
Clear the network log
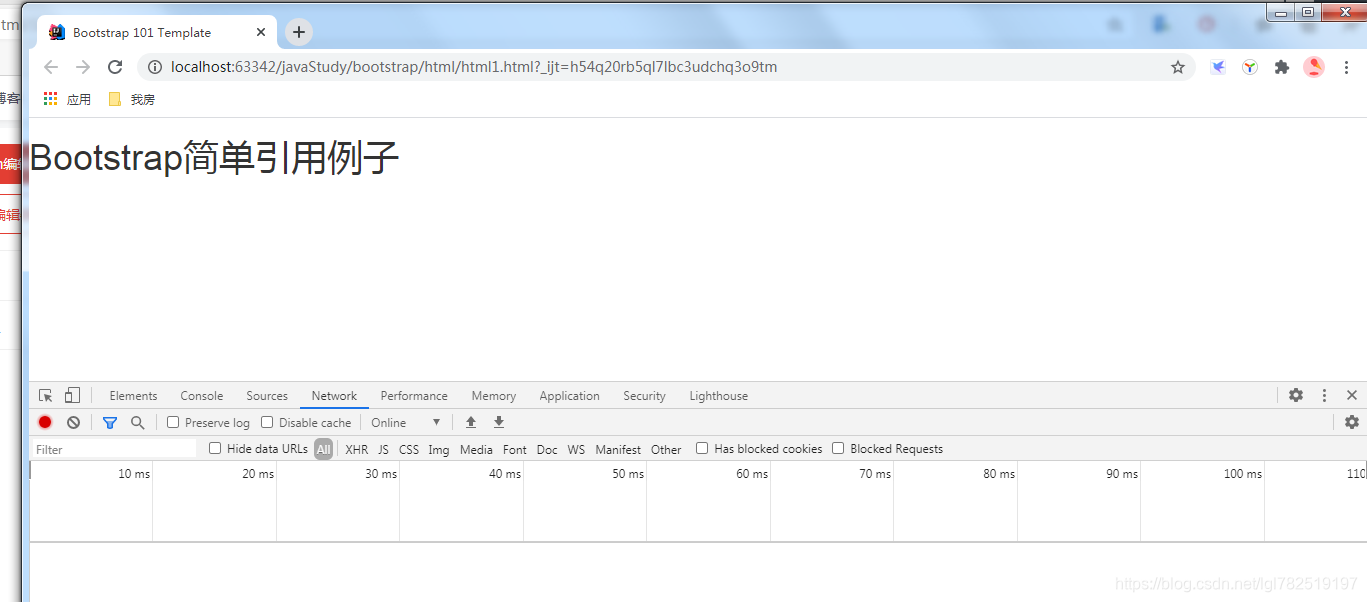click(x=73, y=422)
